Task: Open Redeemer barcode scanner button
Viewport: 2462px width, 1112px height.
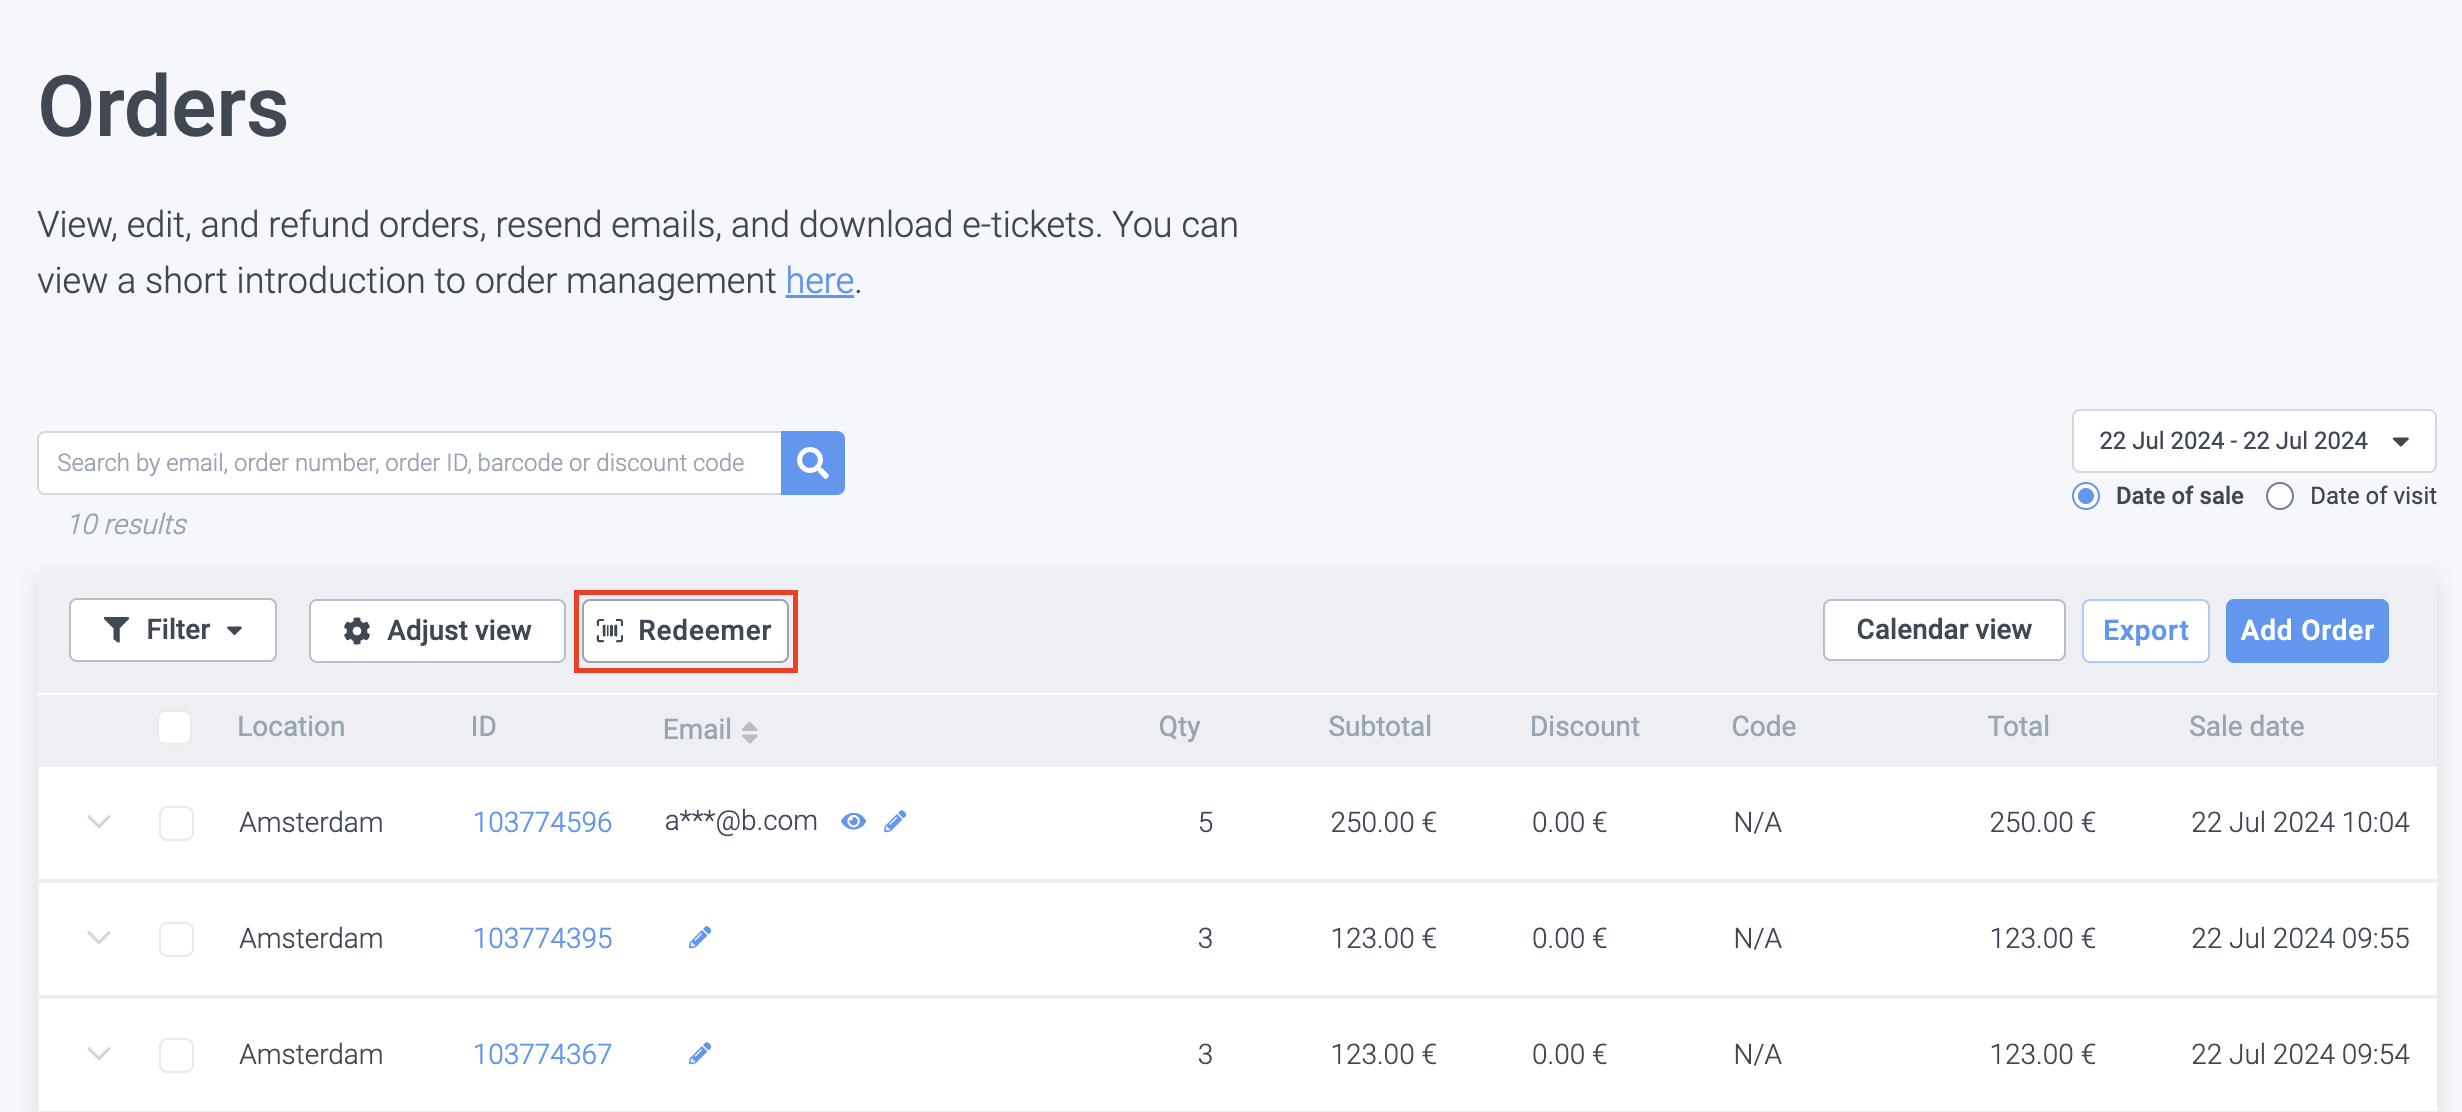Action: [x=686, y=631]
